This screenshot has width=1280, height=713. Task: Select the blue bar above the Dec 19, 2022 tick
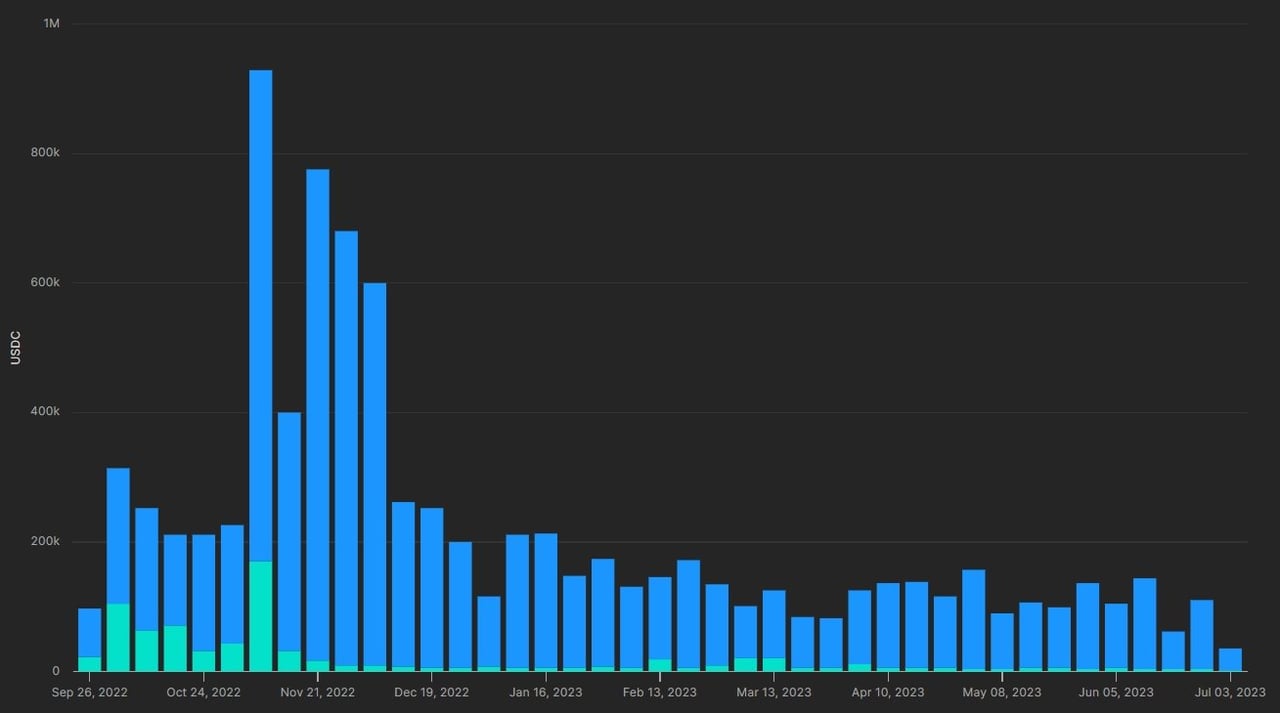(432, 588)
